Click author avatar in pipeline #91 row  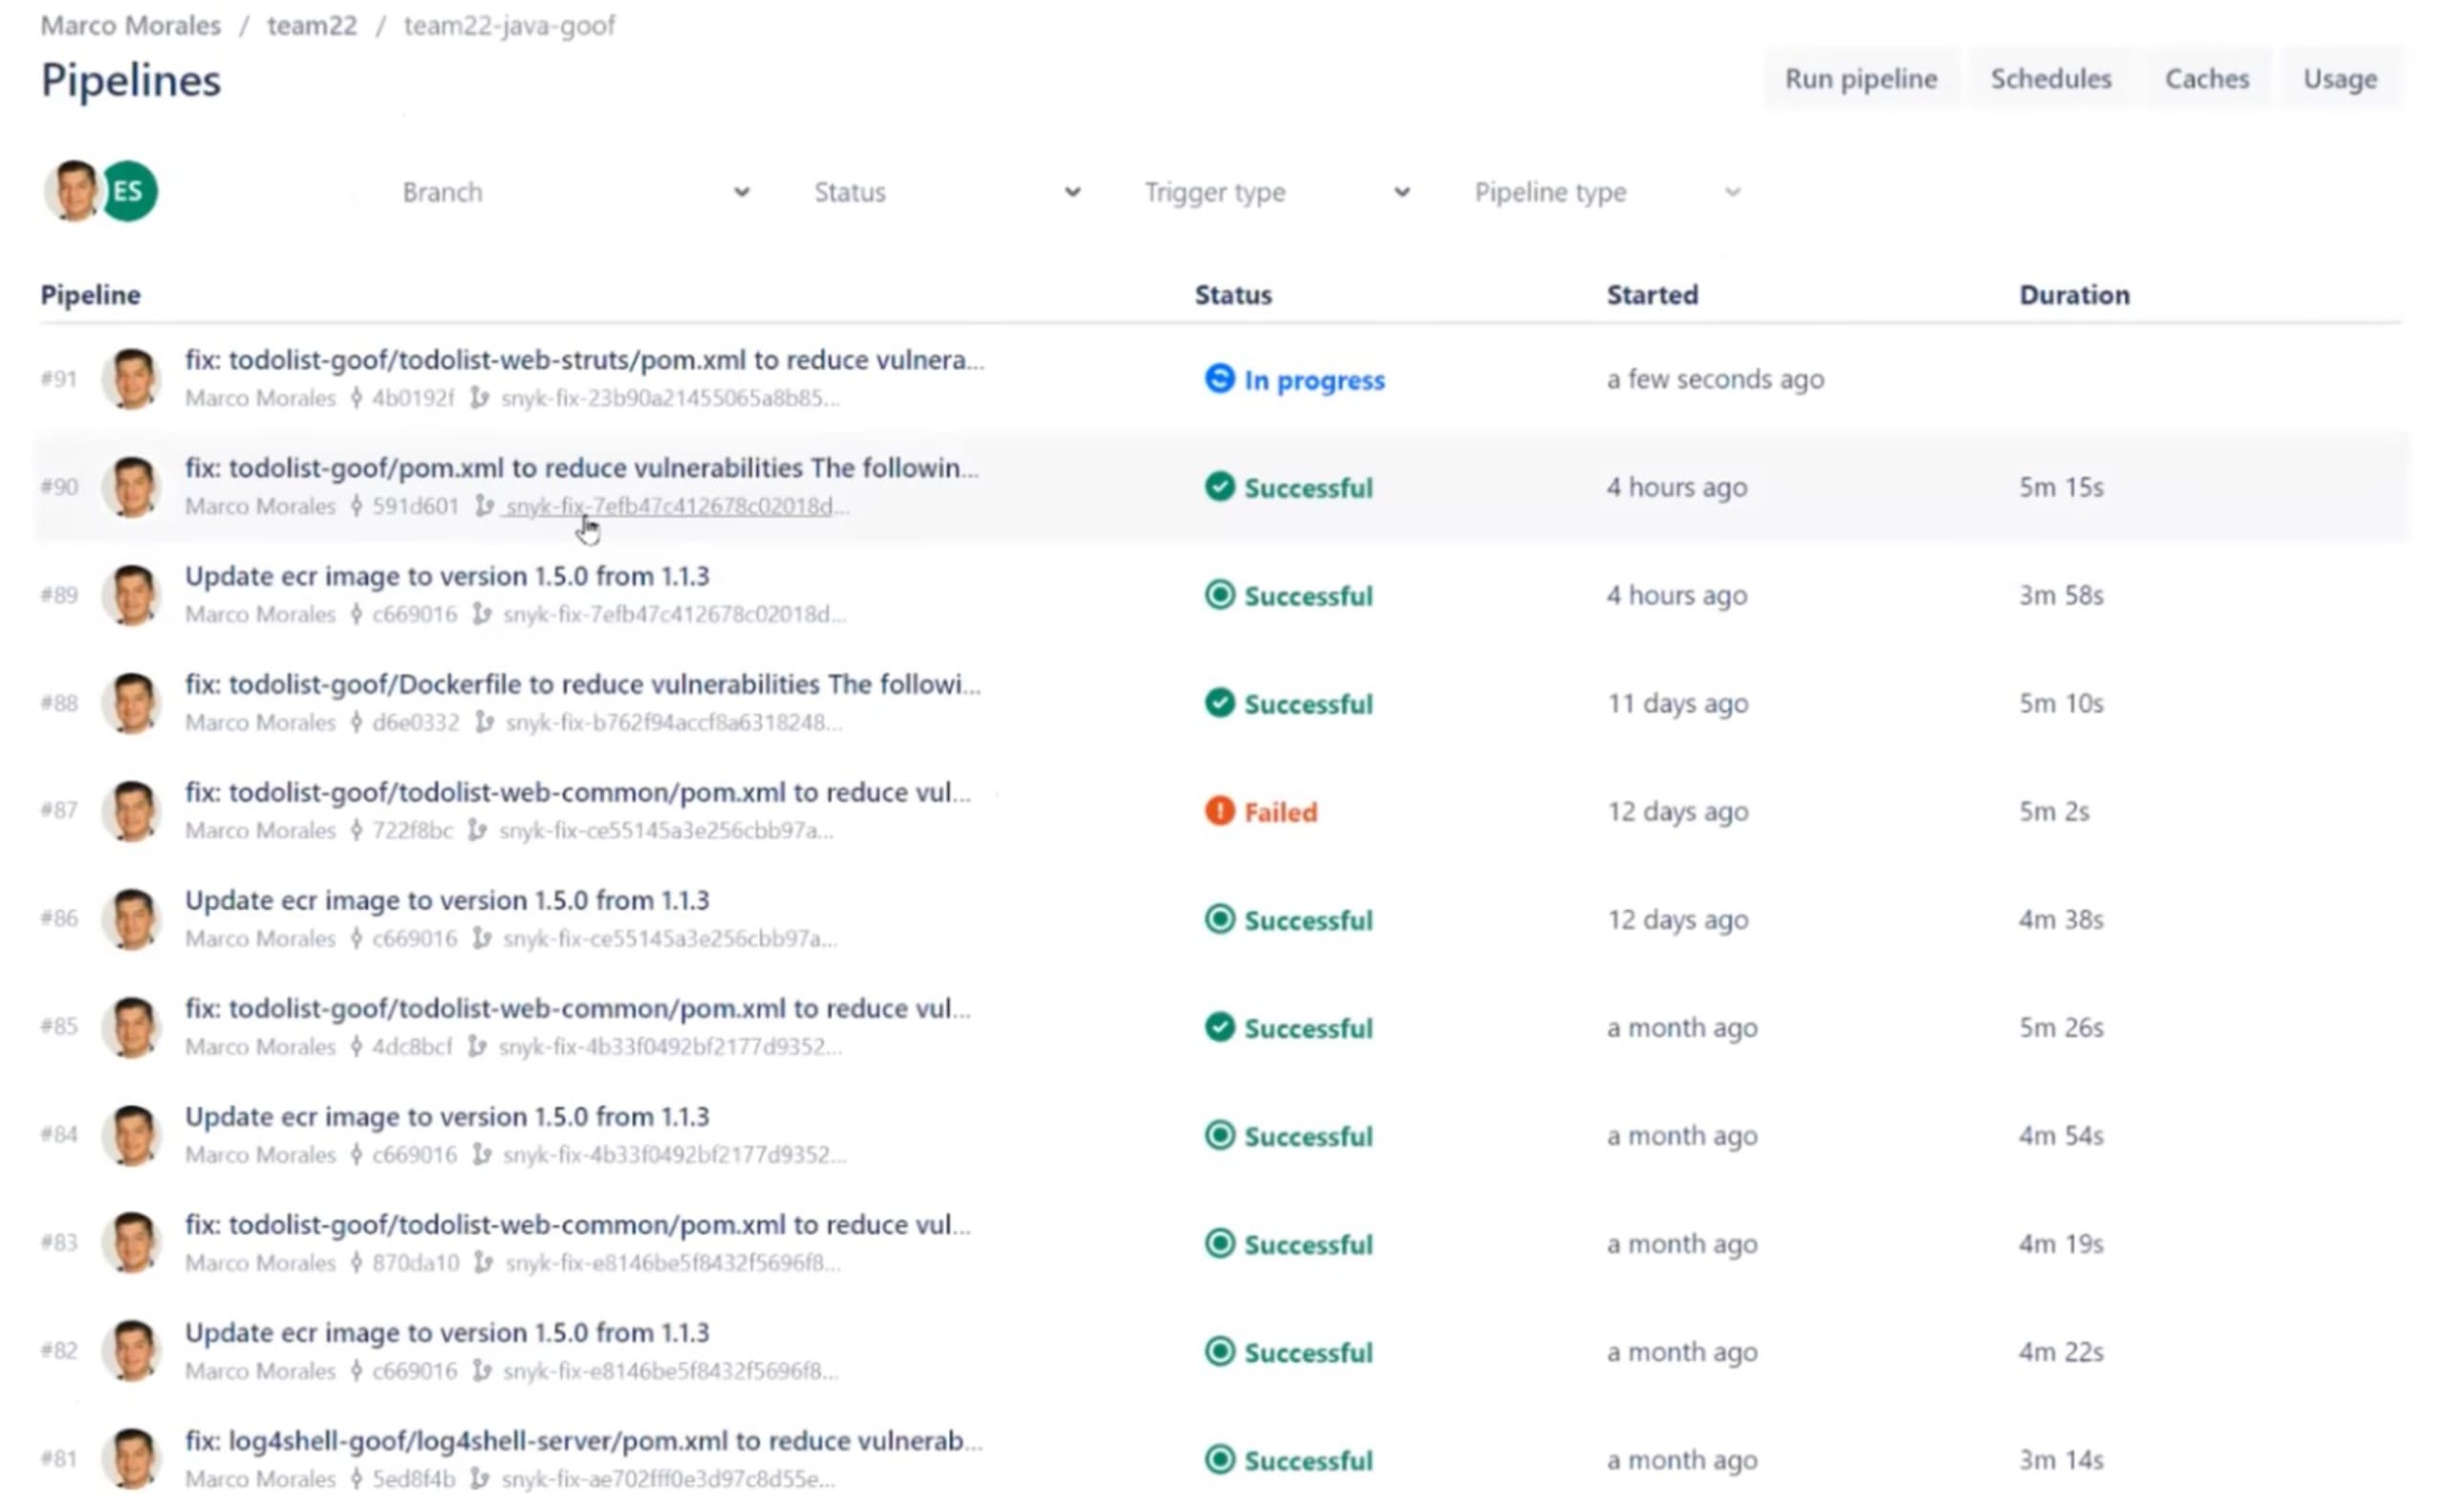pos(132,378)
